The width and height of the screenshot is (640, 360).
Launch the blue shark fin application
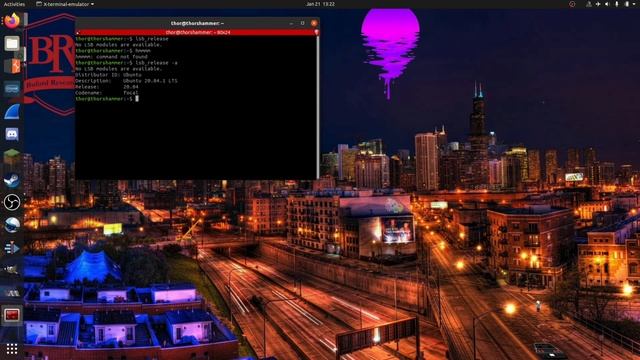pos(12,111)
